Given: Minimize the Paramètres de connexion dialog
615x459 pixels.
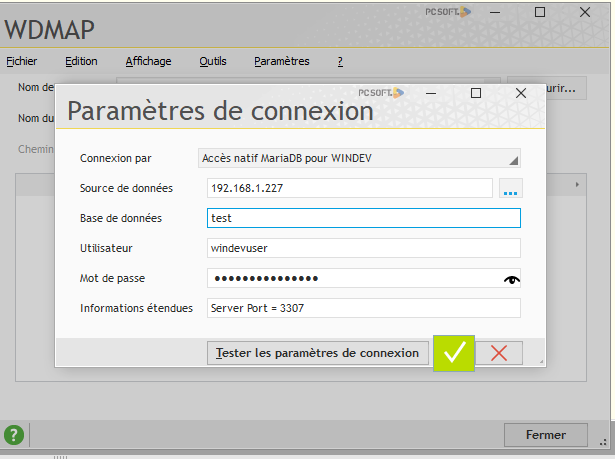Looking at the screenshot, I should pyautogui.click(x=431, y=93).
